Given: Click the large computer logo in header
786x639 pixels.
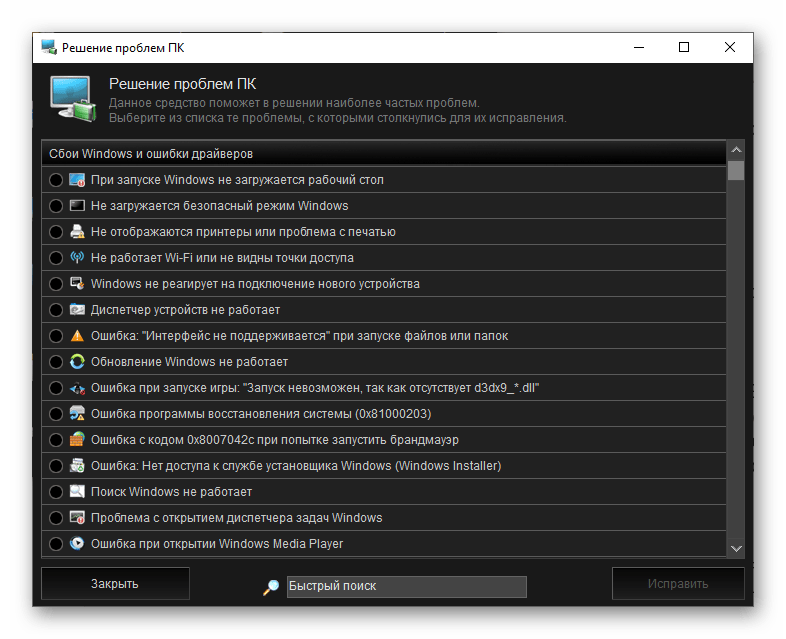Looking at the screenshot, I should click(73, 99).
